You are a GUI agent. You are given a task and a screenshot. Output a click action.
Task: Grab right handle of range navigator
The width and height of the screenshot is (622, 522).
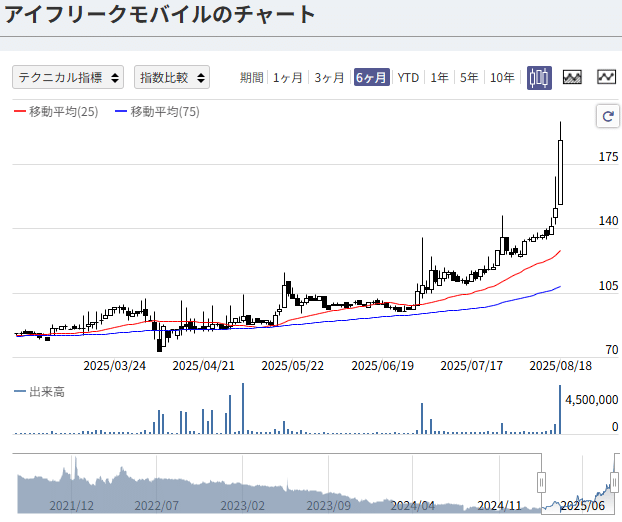[614, 483]
